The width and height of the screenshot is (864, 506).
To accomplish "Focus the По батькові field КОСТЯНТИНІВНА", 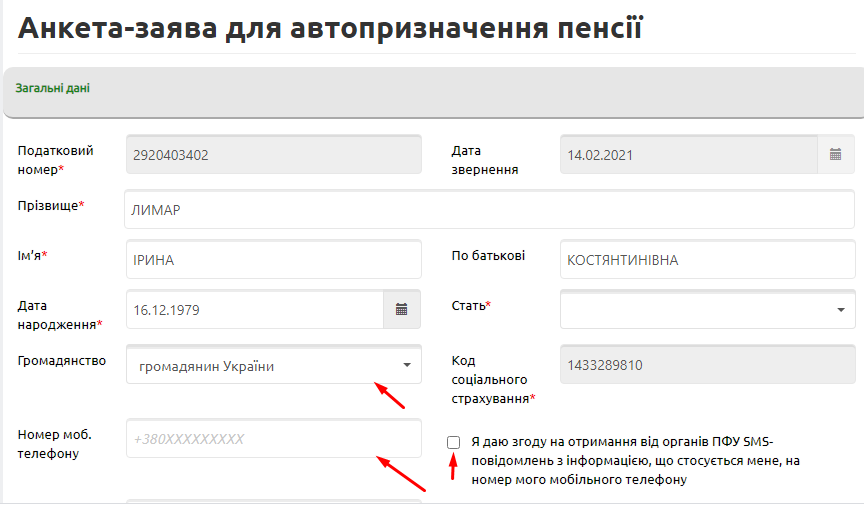I will click(x=708, y=260).
